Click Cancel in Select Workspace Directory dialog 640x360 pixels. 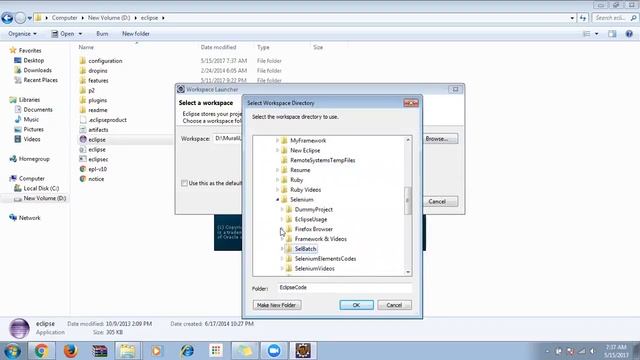394,305
